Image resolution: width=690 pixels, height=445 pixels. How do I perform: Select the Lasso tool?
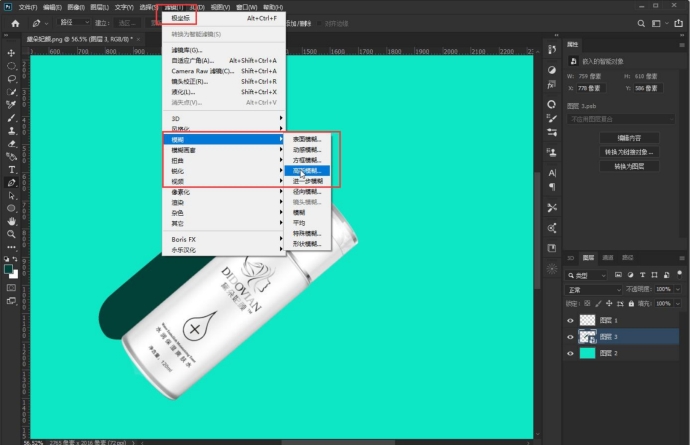(11, 79)
